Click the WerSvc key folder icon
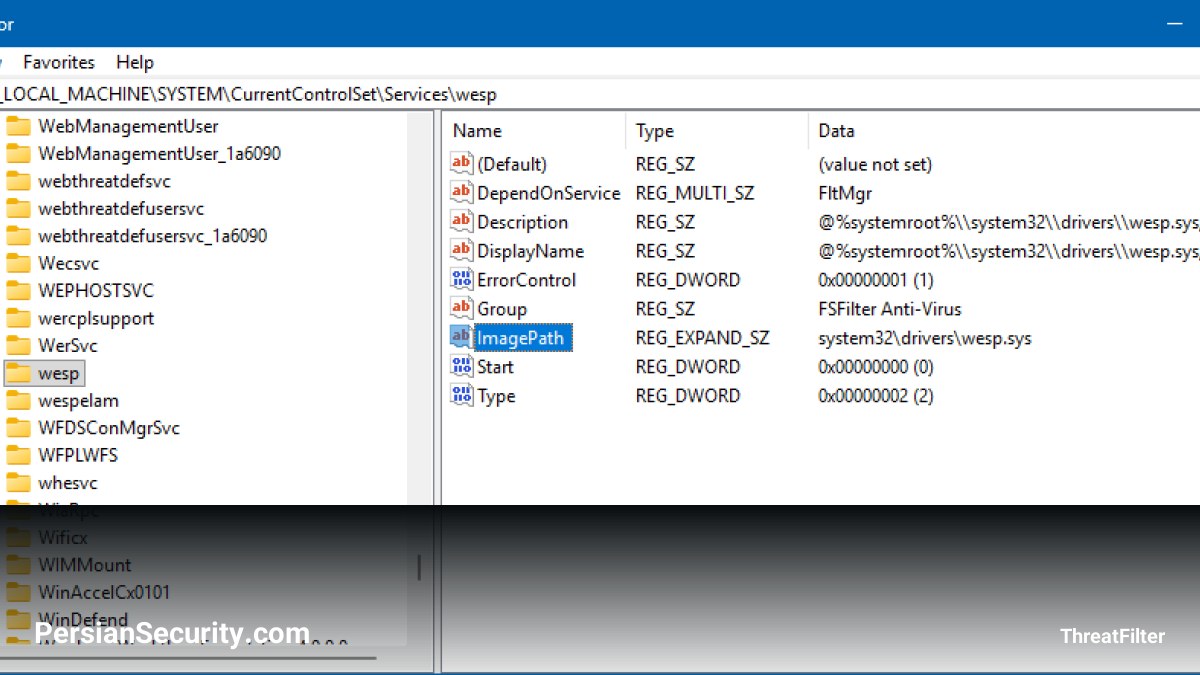 (x=18, y=345)
